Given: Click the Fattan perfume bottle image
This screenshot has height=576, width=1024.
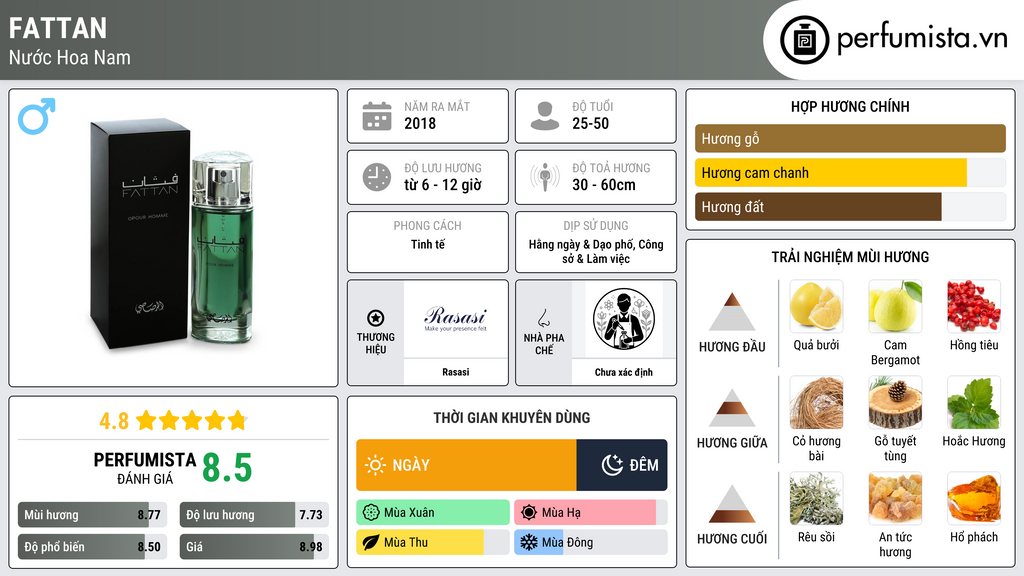Looking at the screenshot, I should [173, 235].
